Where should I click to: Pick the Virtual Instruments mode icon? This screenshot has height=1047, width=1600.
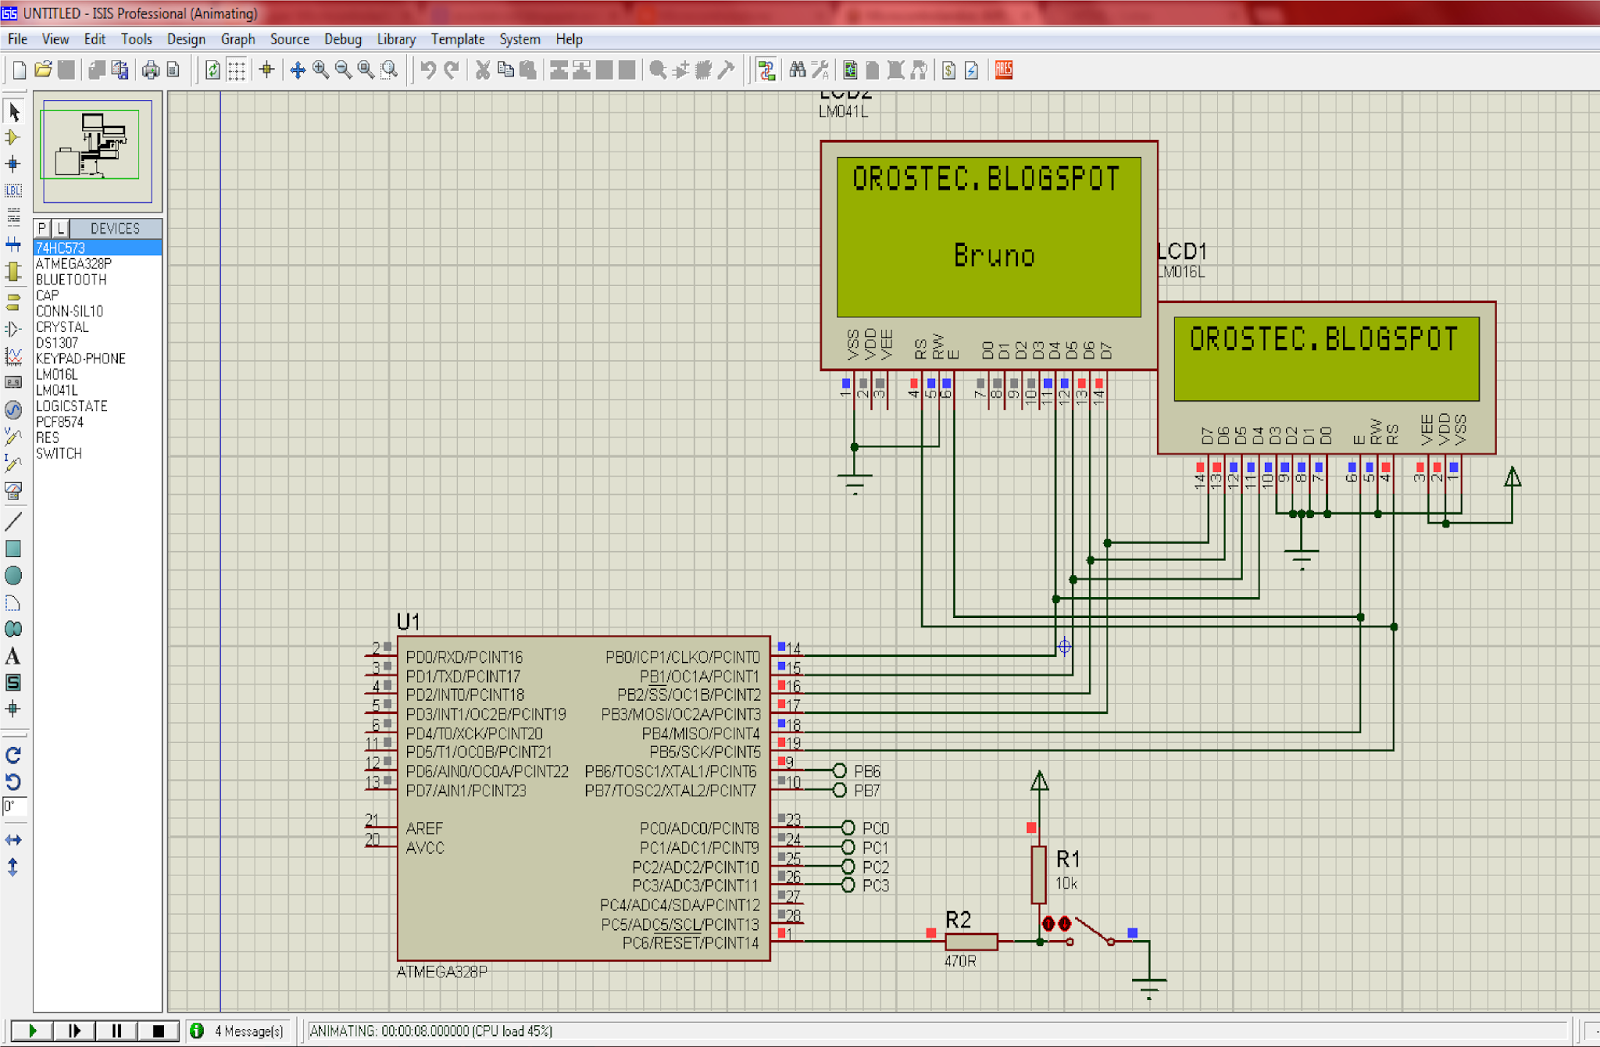pyautogui.click(x=13, y=491)
